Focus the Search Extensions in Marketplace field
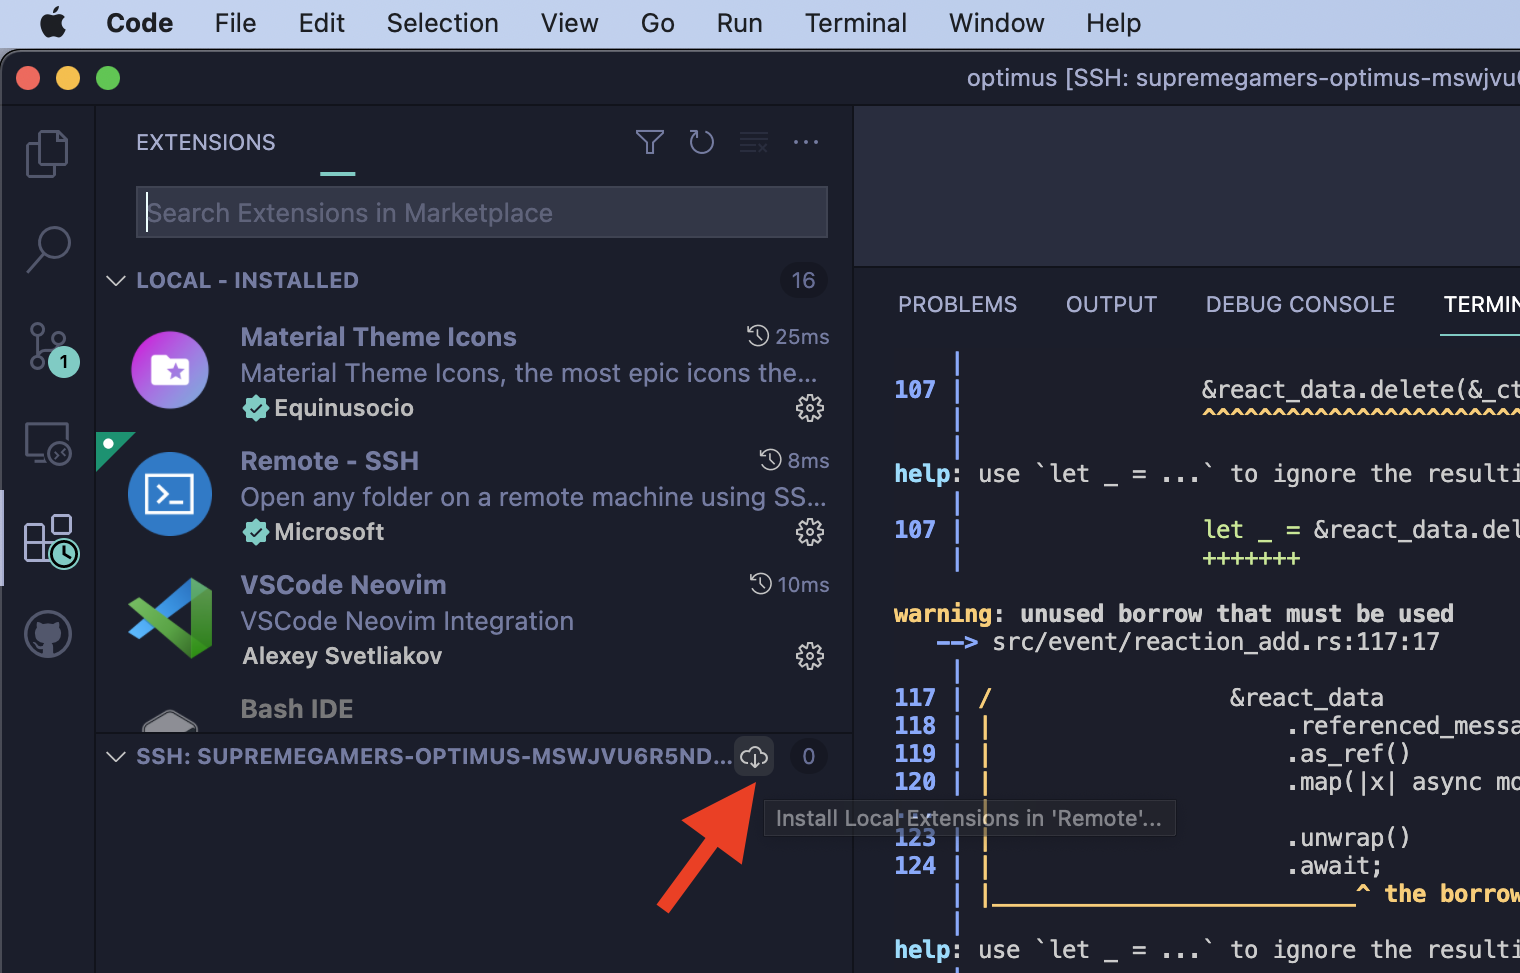 (x=482, y=213)
